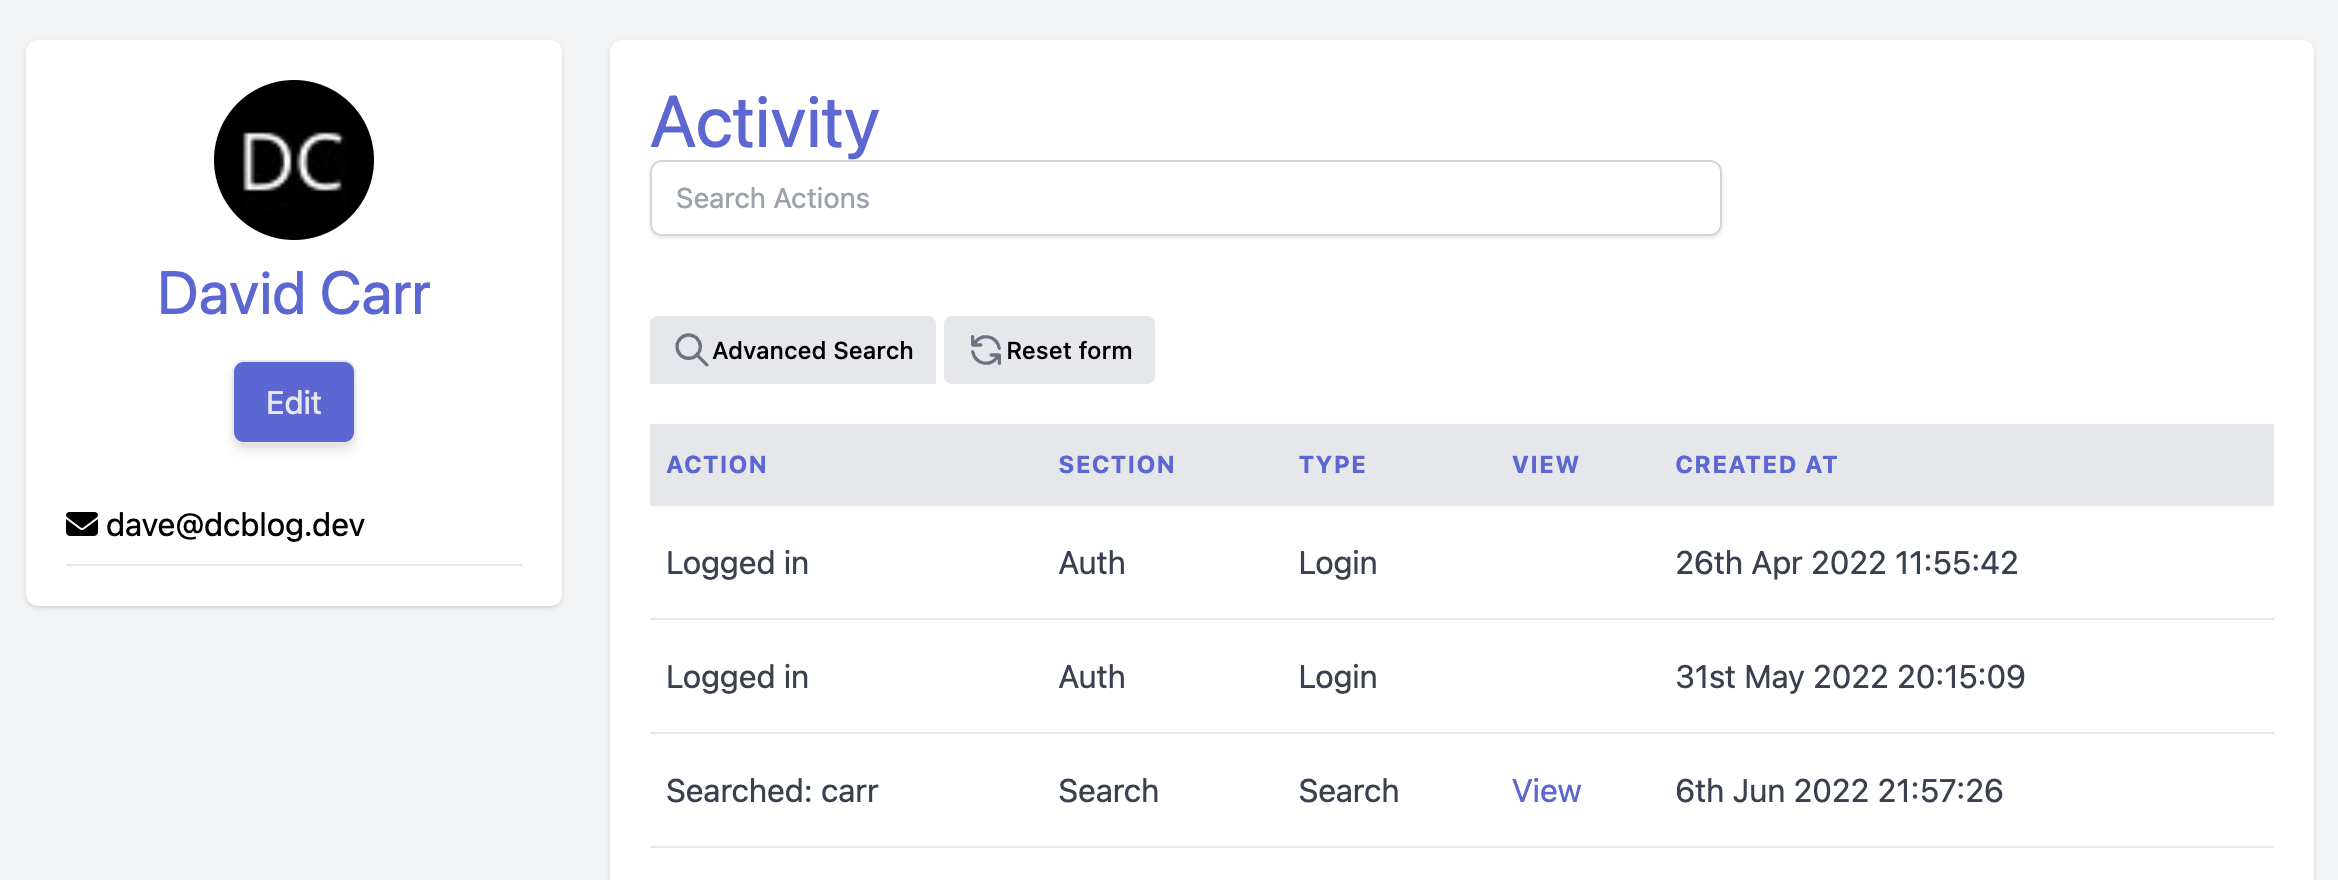Open the Advanced Search button
Viewport: 2338px width, 880px height.
793,350
